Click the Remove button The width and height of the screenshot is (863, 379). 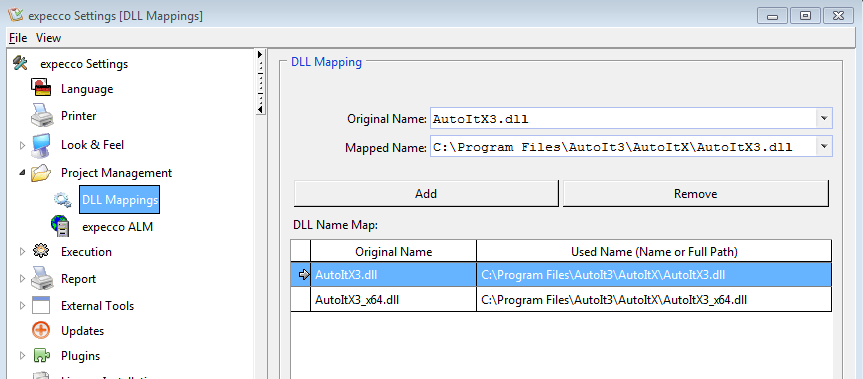click(696, 194)
